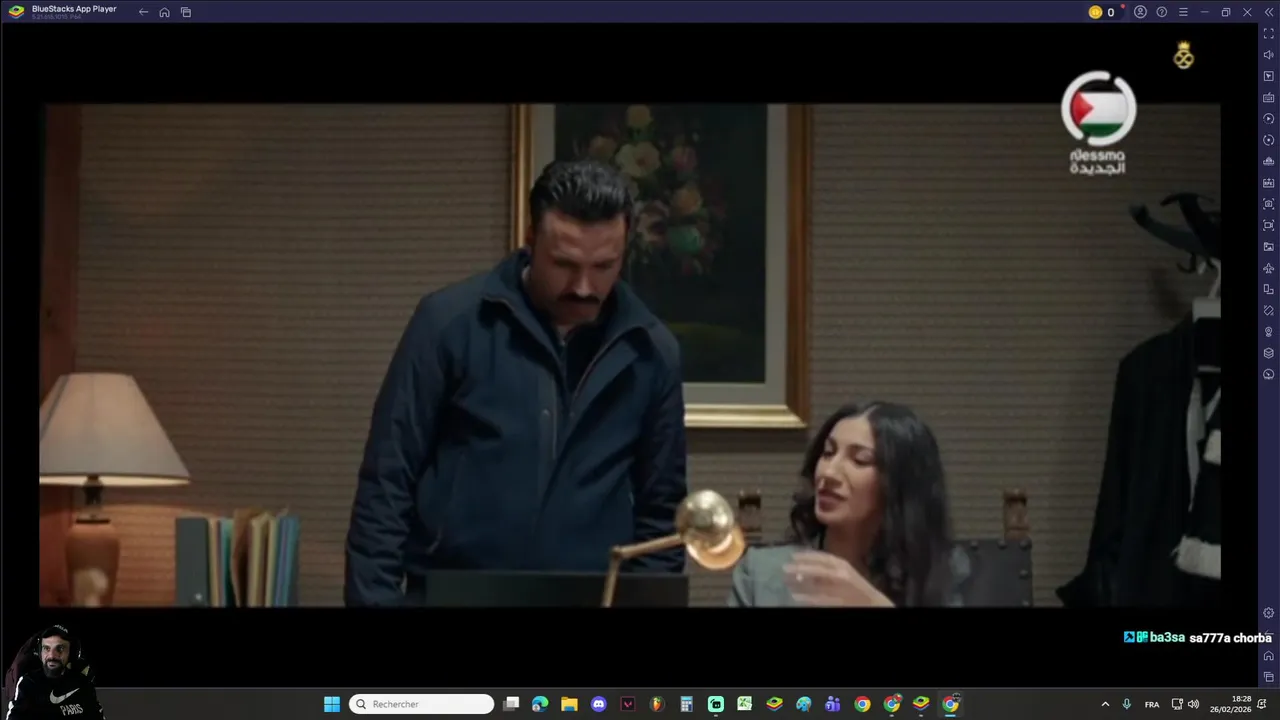The height and width of the screenshot is (720, 1280).
Task: Click the sync operations circular icon
Action: pos(1269,140)
